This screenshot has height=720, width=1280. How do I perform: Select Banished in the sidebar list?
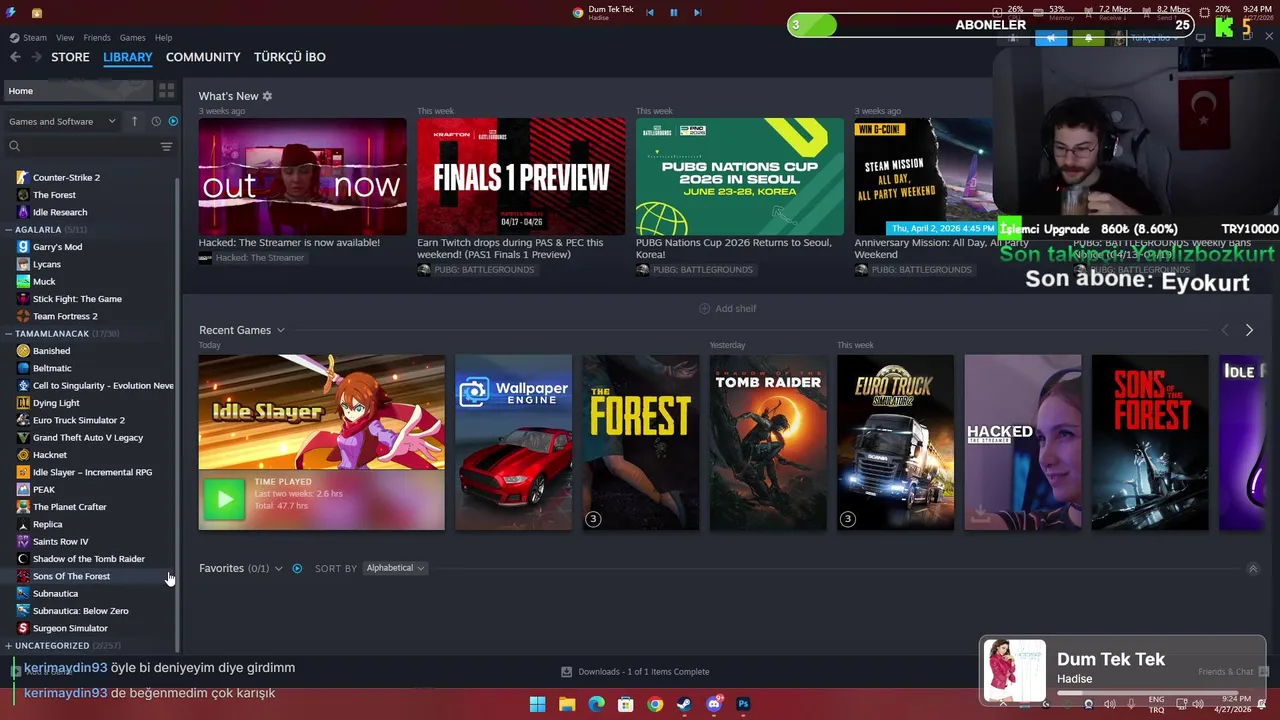pyautogui.click(x=51, y=351)
